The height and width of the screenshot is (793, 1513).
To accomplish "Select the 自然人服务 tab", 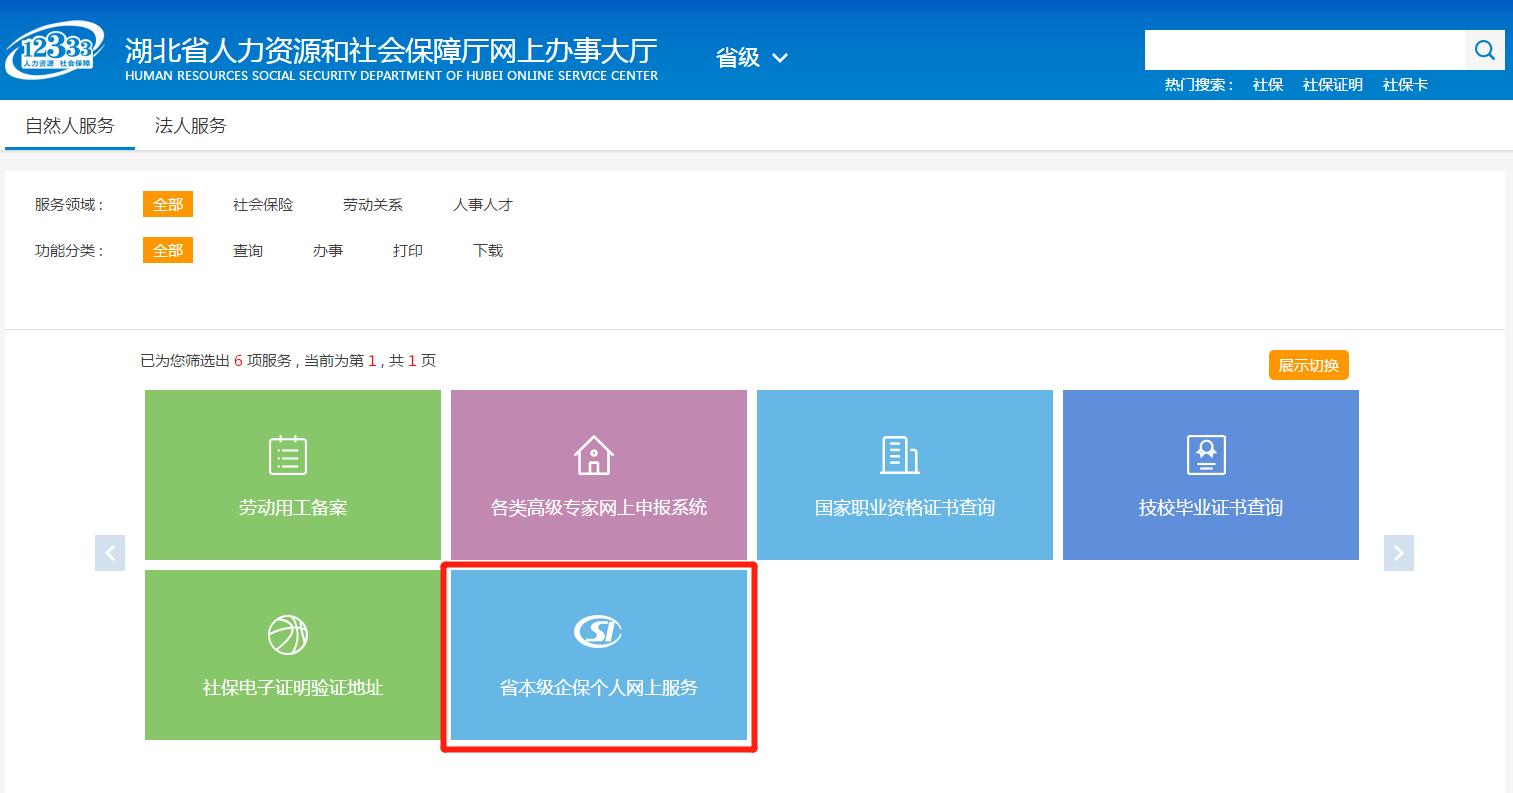I will (69, 124).
